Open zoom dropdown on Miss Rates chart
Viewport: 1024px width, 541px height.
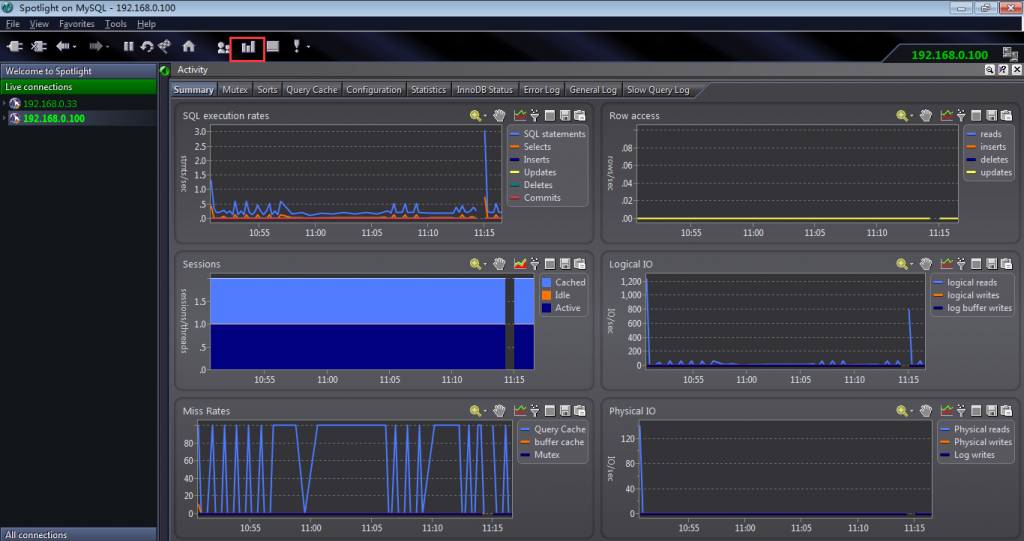(x=485, y=412)
